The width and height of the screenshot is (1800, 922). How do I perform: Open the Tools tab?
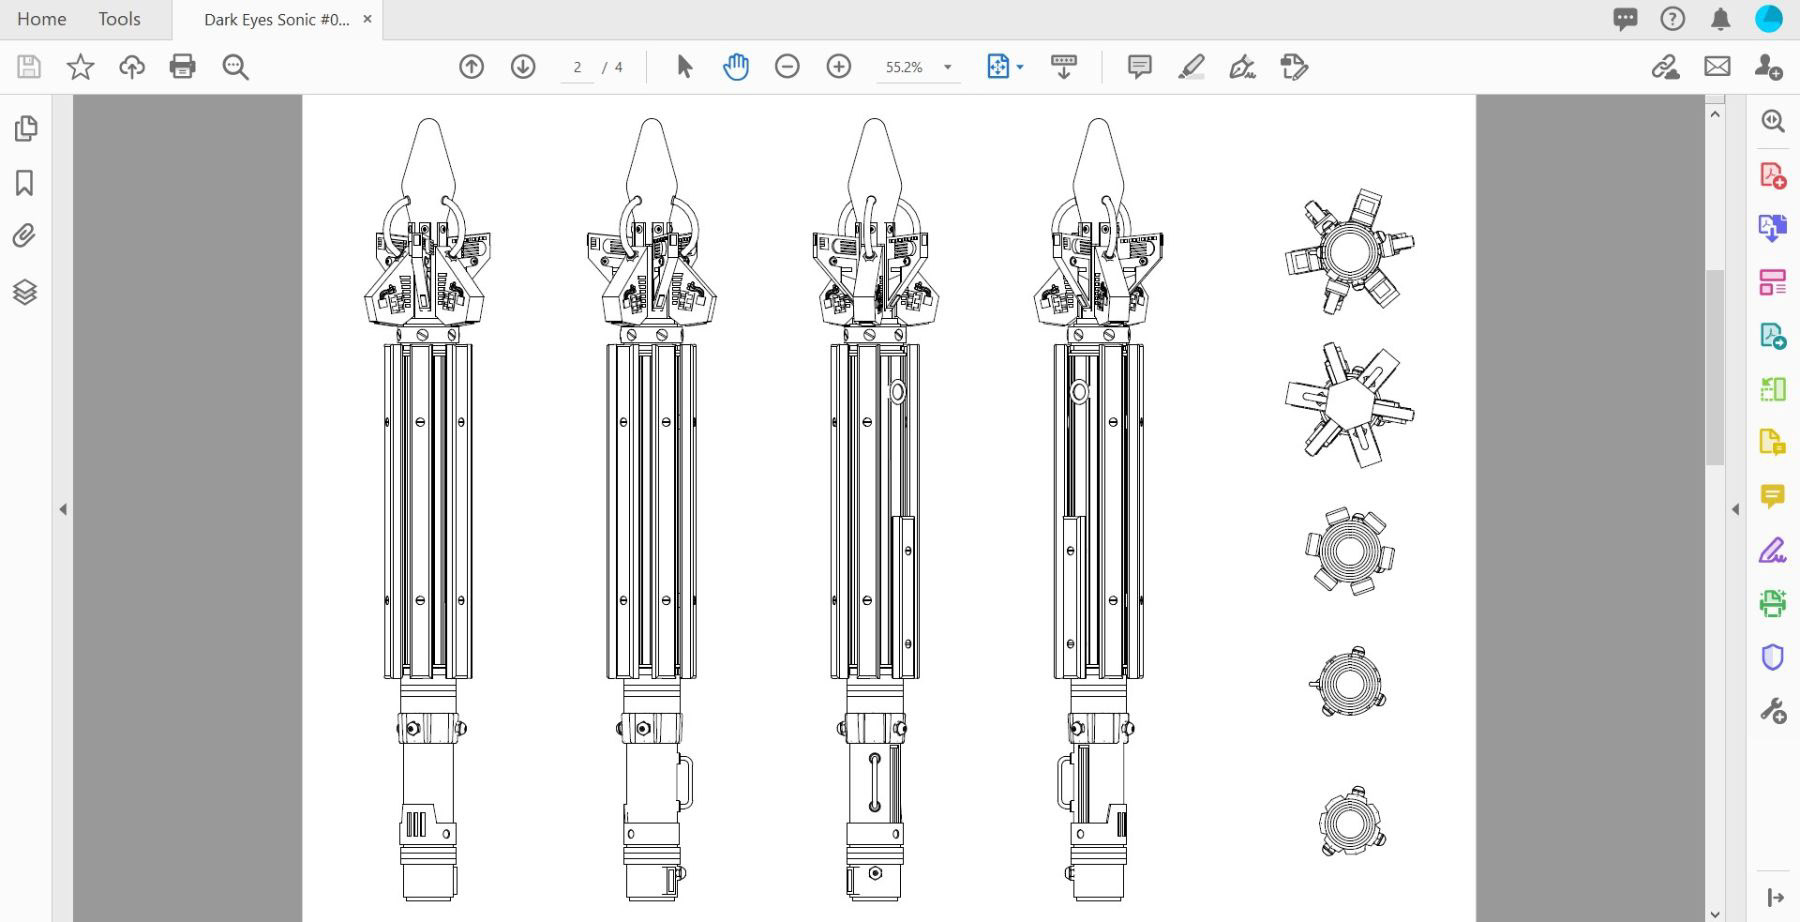tap(119, 19)
